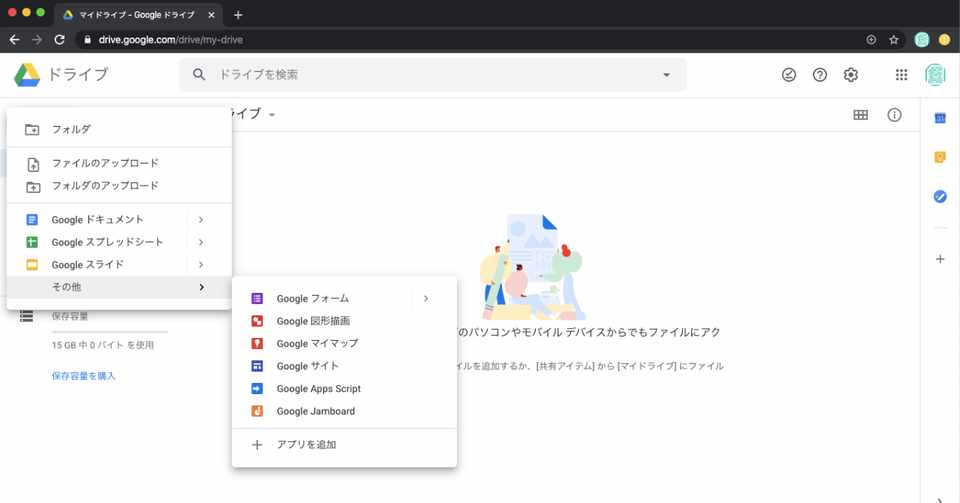This screenshot has height=503, width=960.
Task: Focus the ドライブを検索 search field
Action: point(432,75)
